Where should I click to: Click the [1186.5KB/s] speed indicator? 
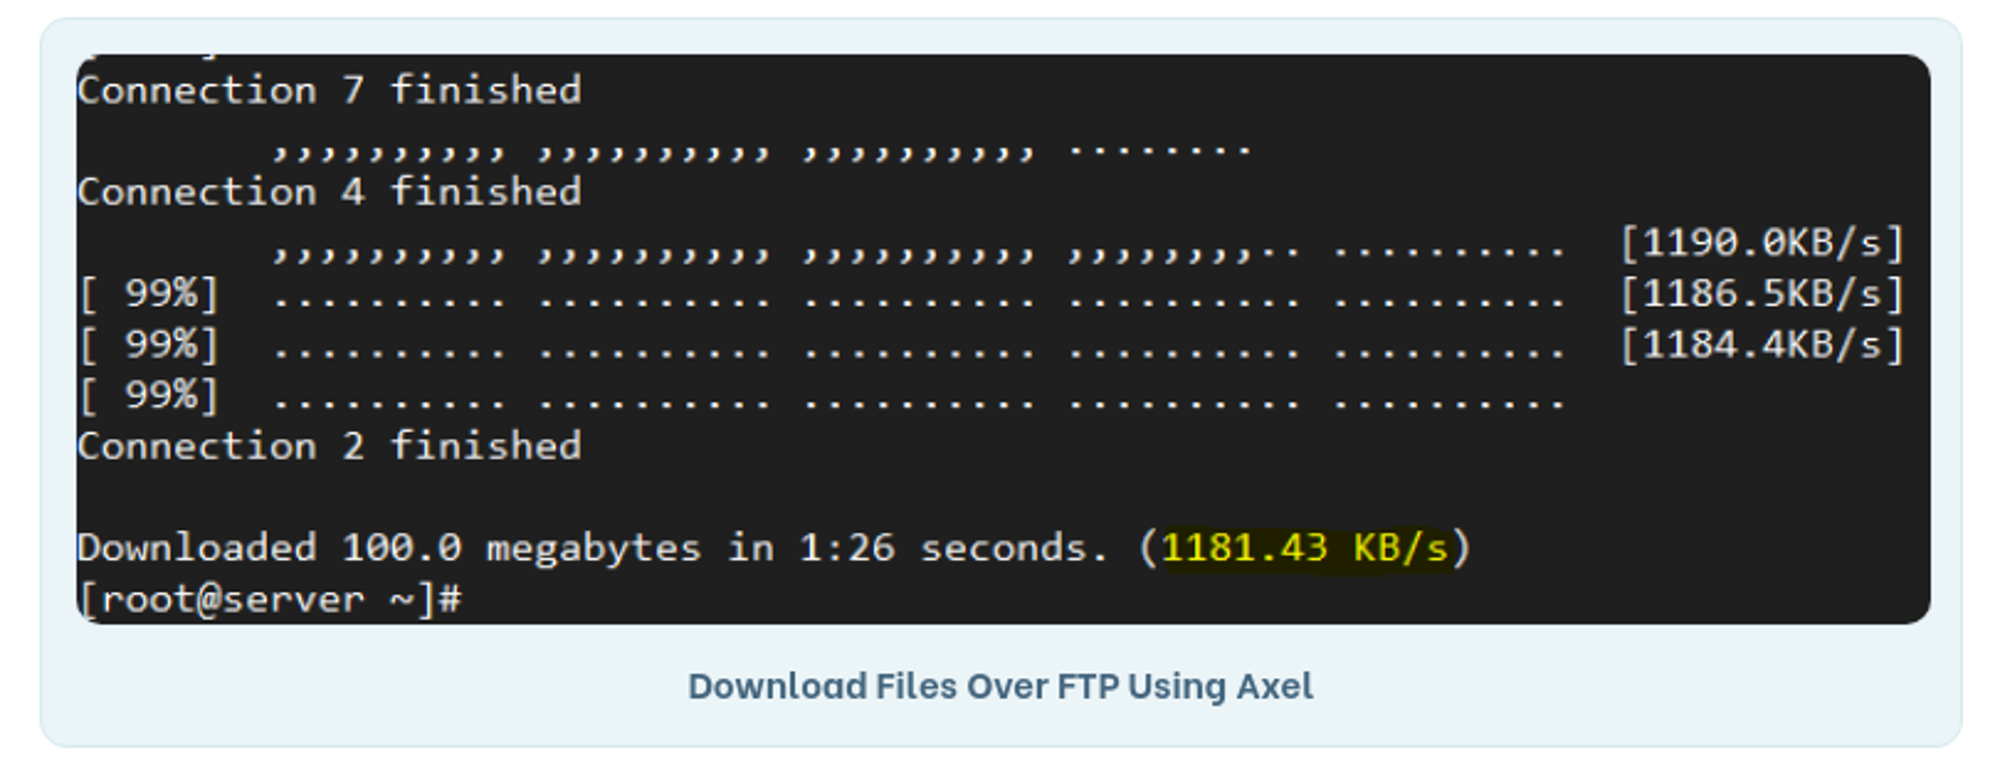pyautogui.click(x=1762, y=294)
